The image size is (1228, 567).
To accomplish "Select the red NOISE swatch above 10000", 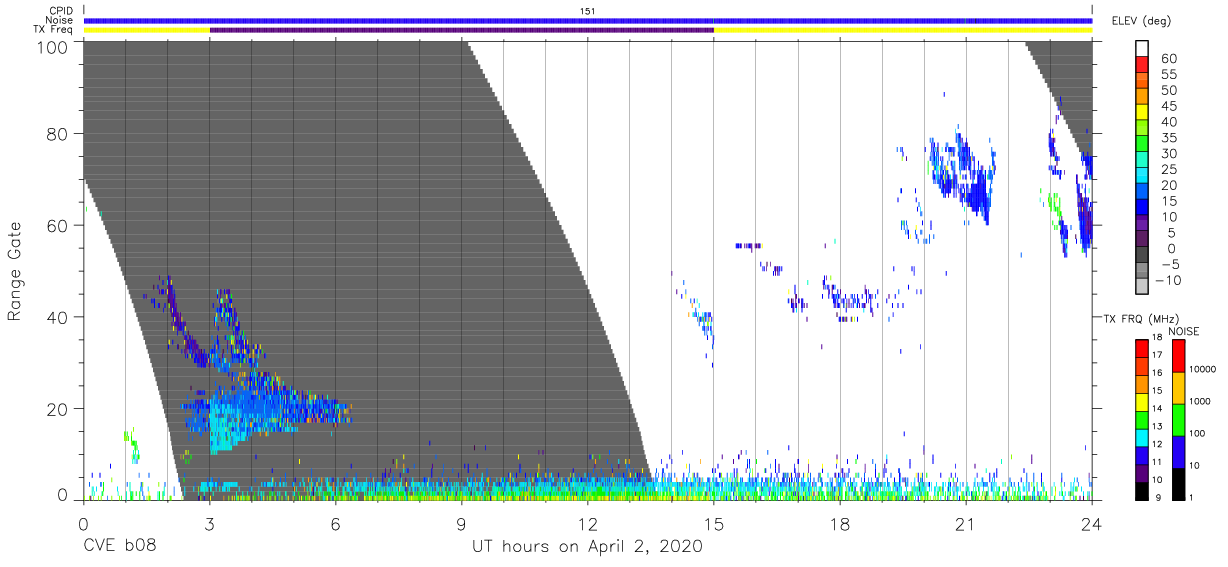I will coord(1178,356).
